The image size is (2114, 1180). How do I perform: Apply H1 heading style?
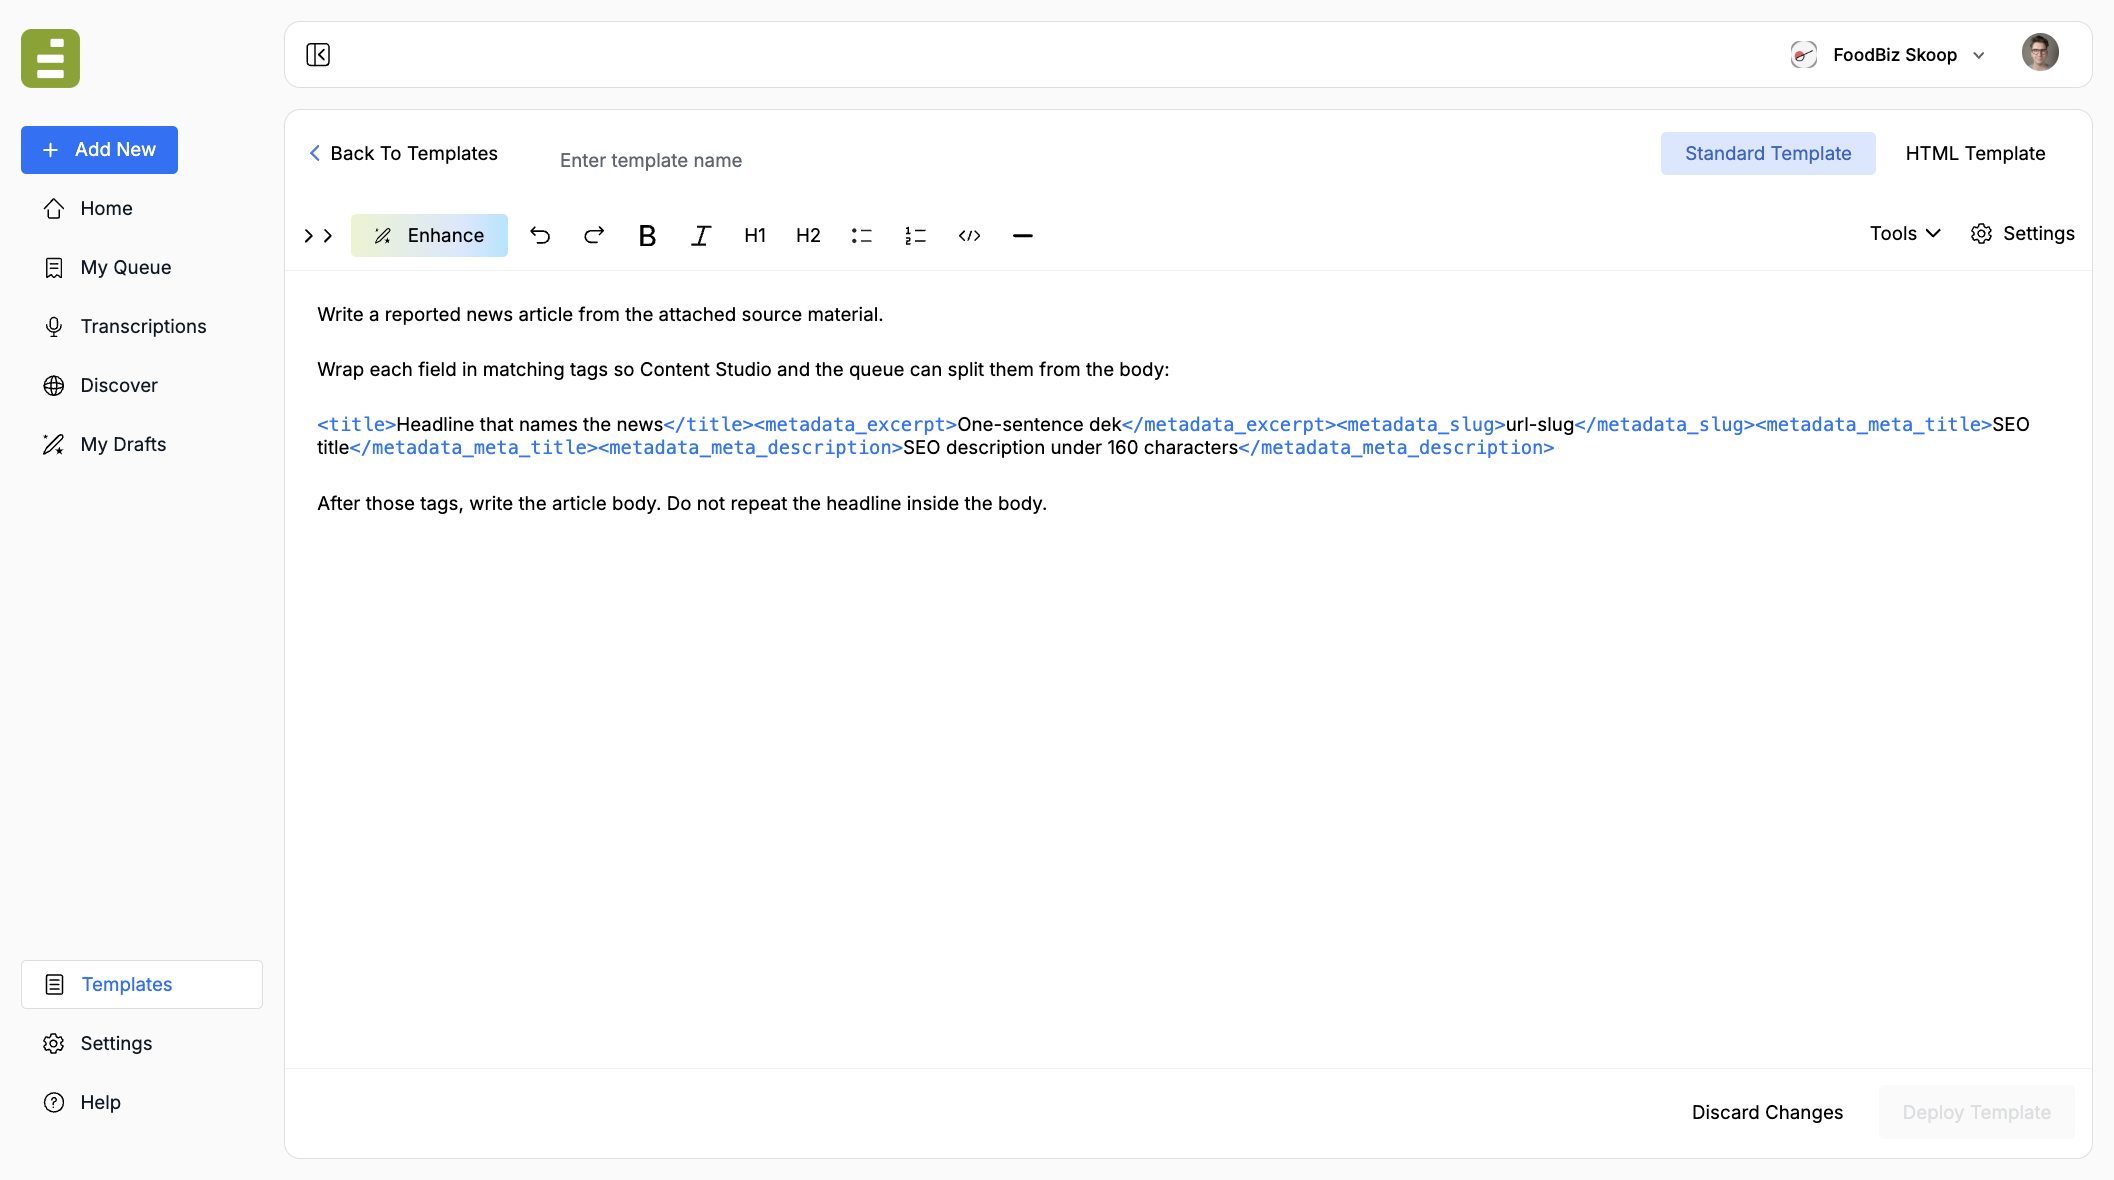[x=755, y=235]
